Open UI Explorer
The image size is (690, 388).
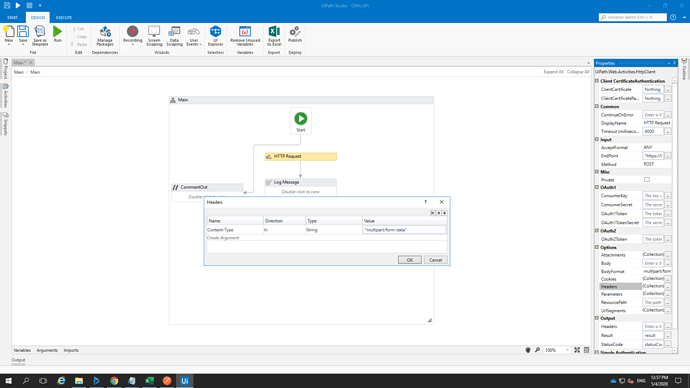216,36
